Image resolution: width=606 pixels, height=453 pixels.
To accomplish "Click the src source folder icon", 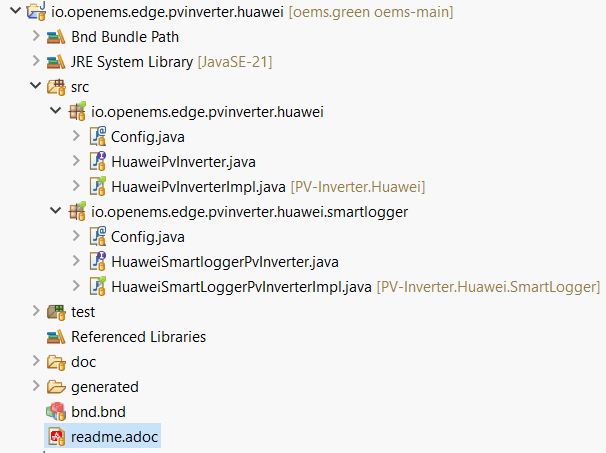I will coord(56,87).
